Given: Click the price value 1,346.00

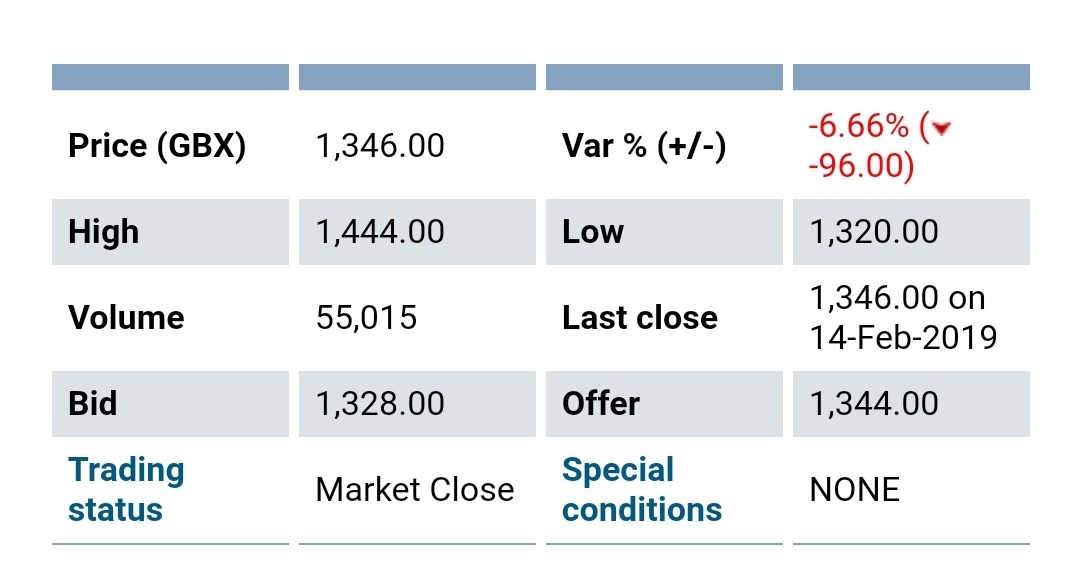Looking at the screenshot, I should point(380,146).
